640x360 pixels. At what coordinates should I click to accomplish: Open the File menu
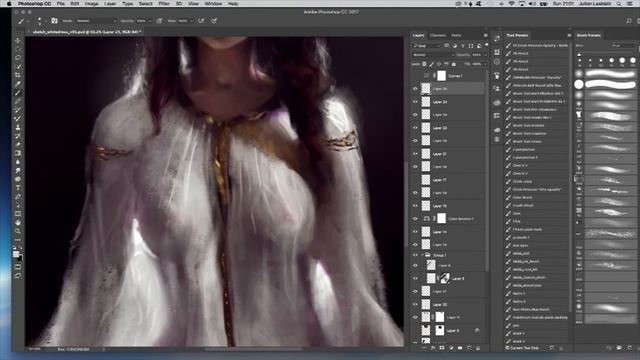[60, 4]
